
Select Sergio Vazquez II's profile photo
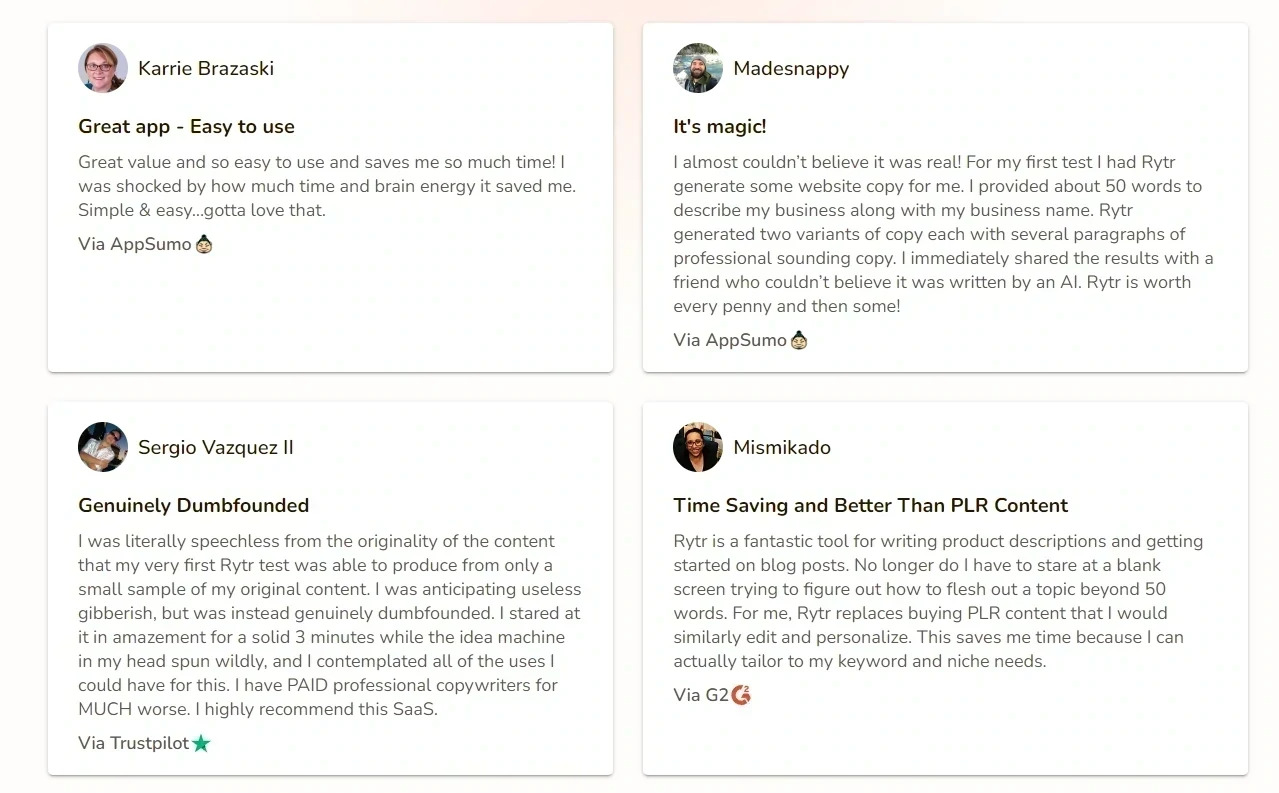pos(103,447)
